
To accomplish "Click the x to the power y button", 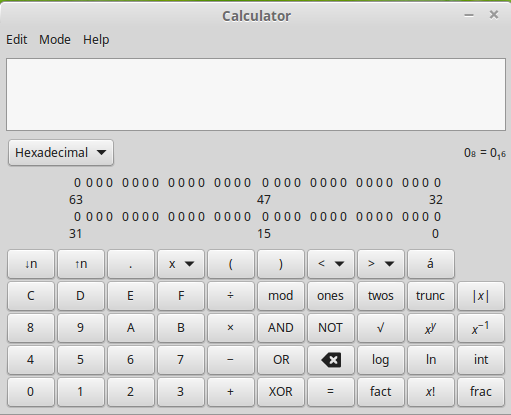I will coord(431,328).
